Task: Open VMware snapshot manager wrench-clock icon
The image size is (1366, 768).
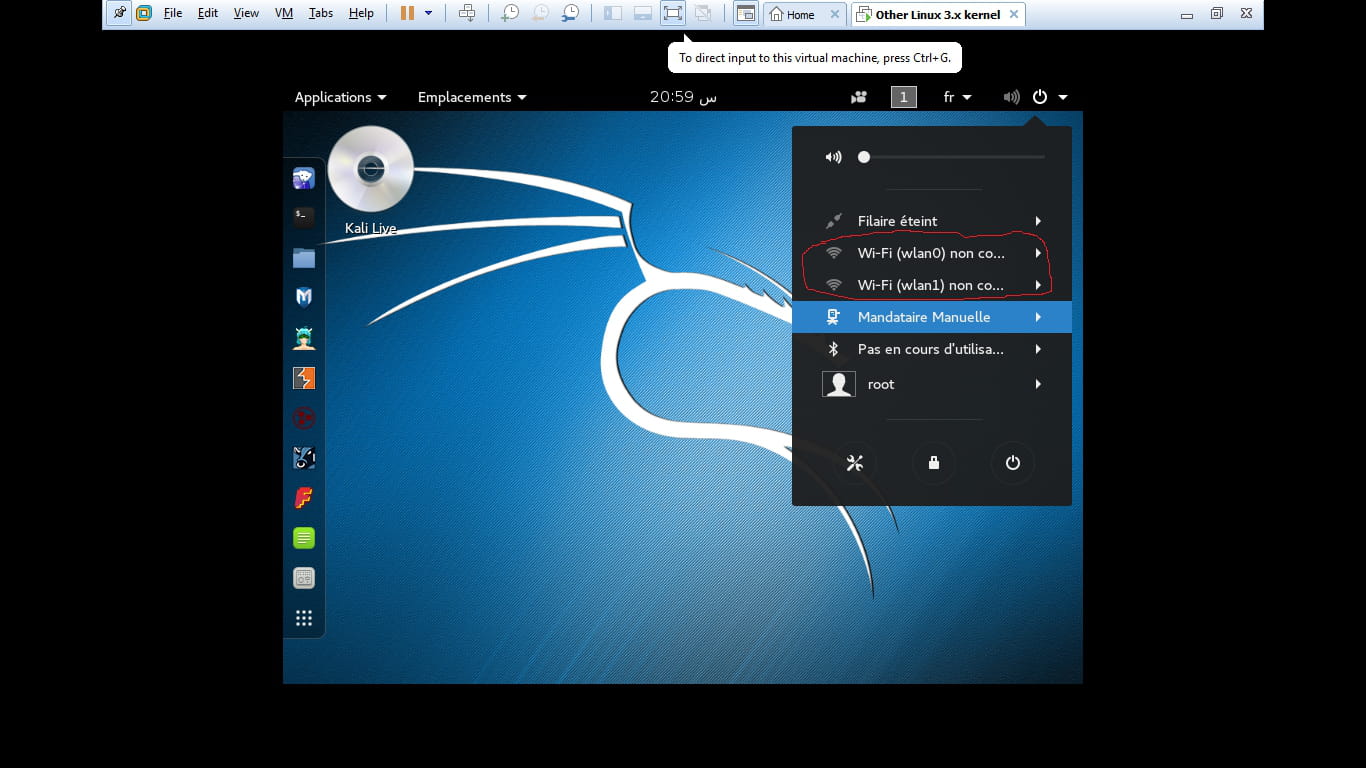Action: click(x=570, y=13)
